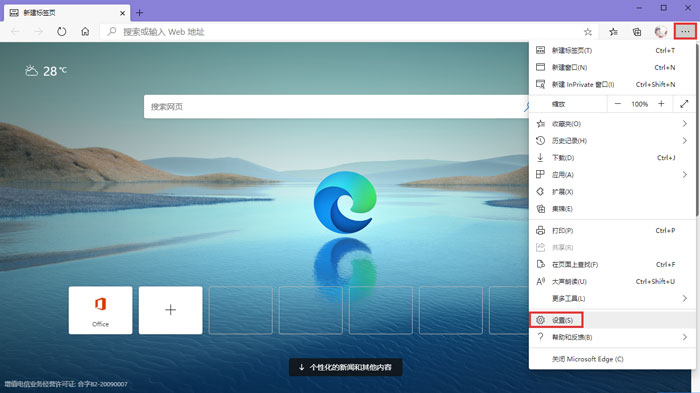This screenshot has width=700, height=393.
Task: Click the 搜索网页 search box
Action: pyautogui.click(x=336, y=107)
